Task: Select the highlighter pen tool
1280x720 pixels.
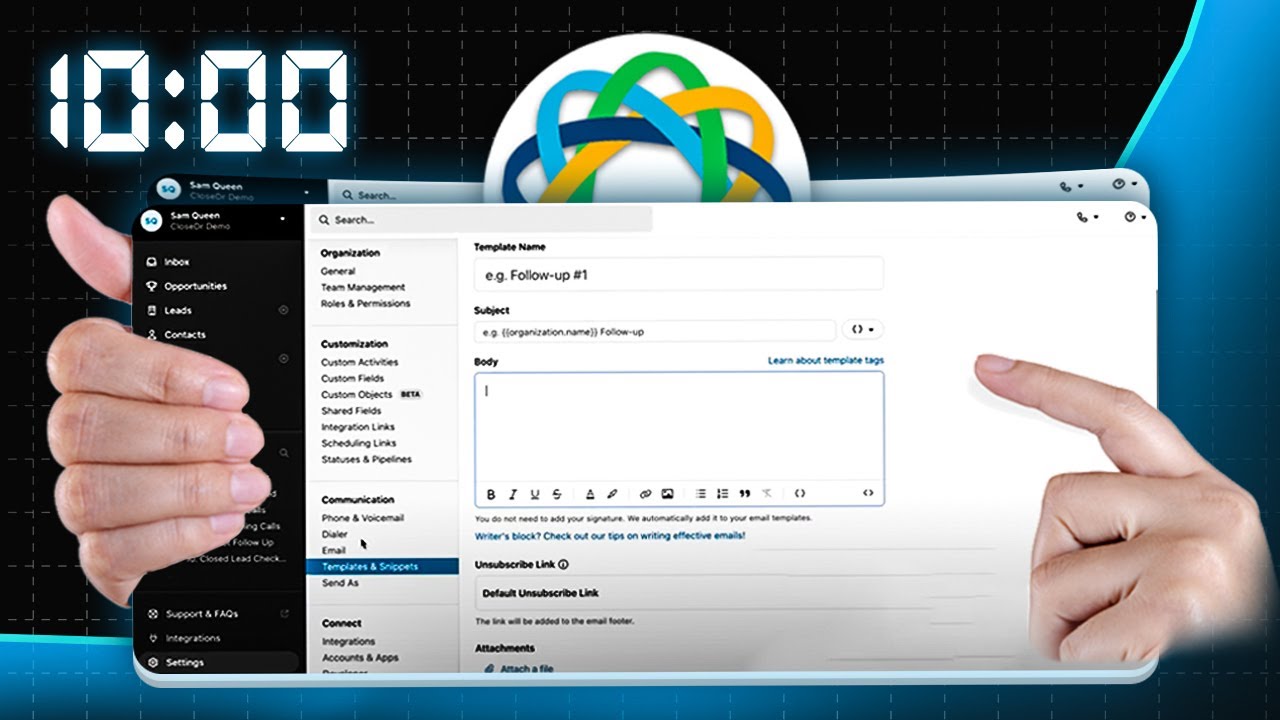Action: pyautogui.click(x=612, y=494)
